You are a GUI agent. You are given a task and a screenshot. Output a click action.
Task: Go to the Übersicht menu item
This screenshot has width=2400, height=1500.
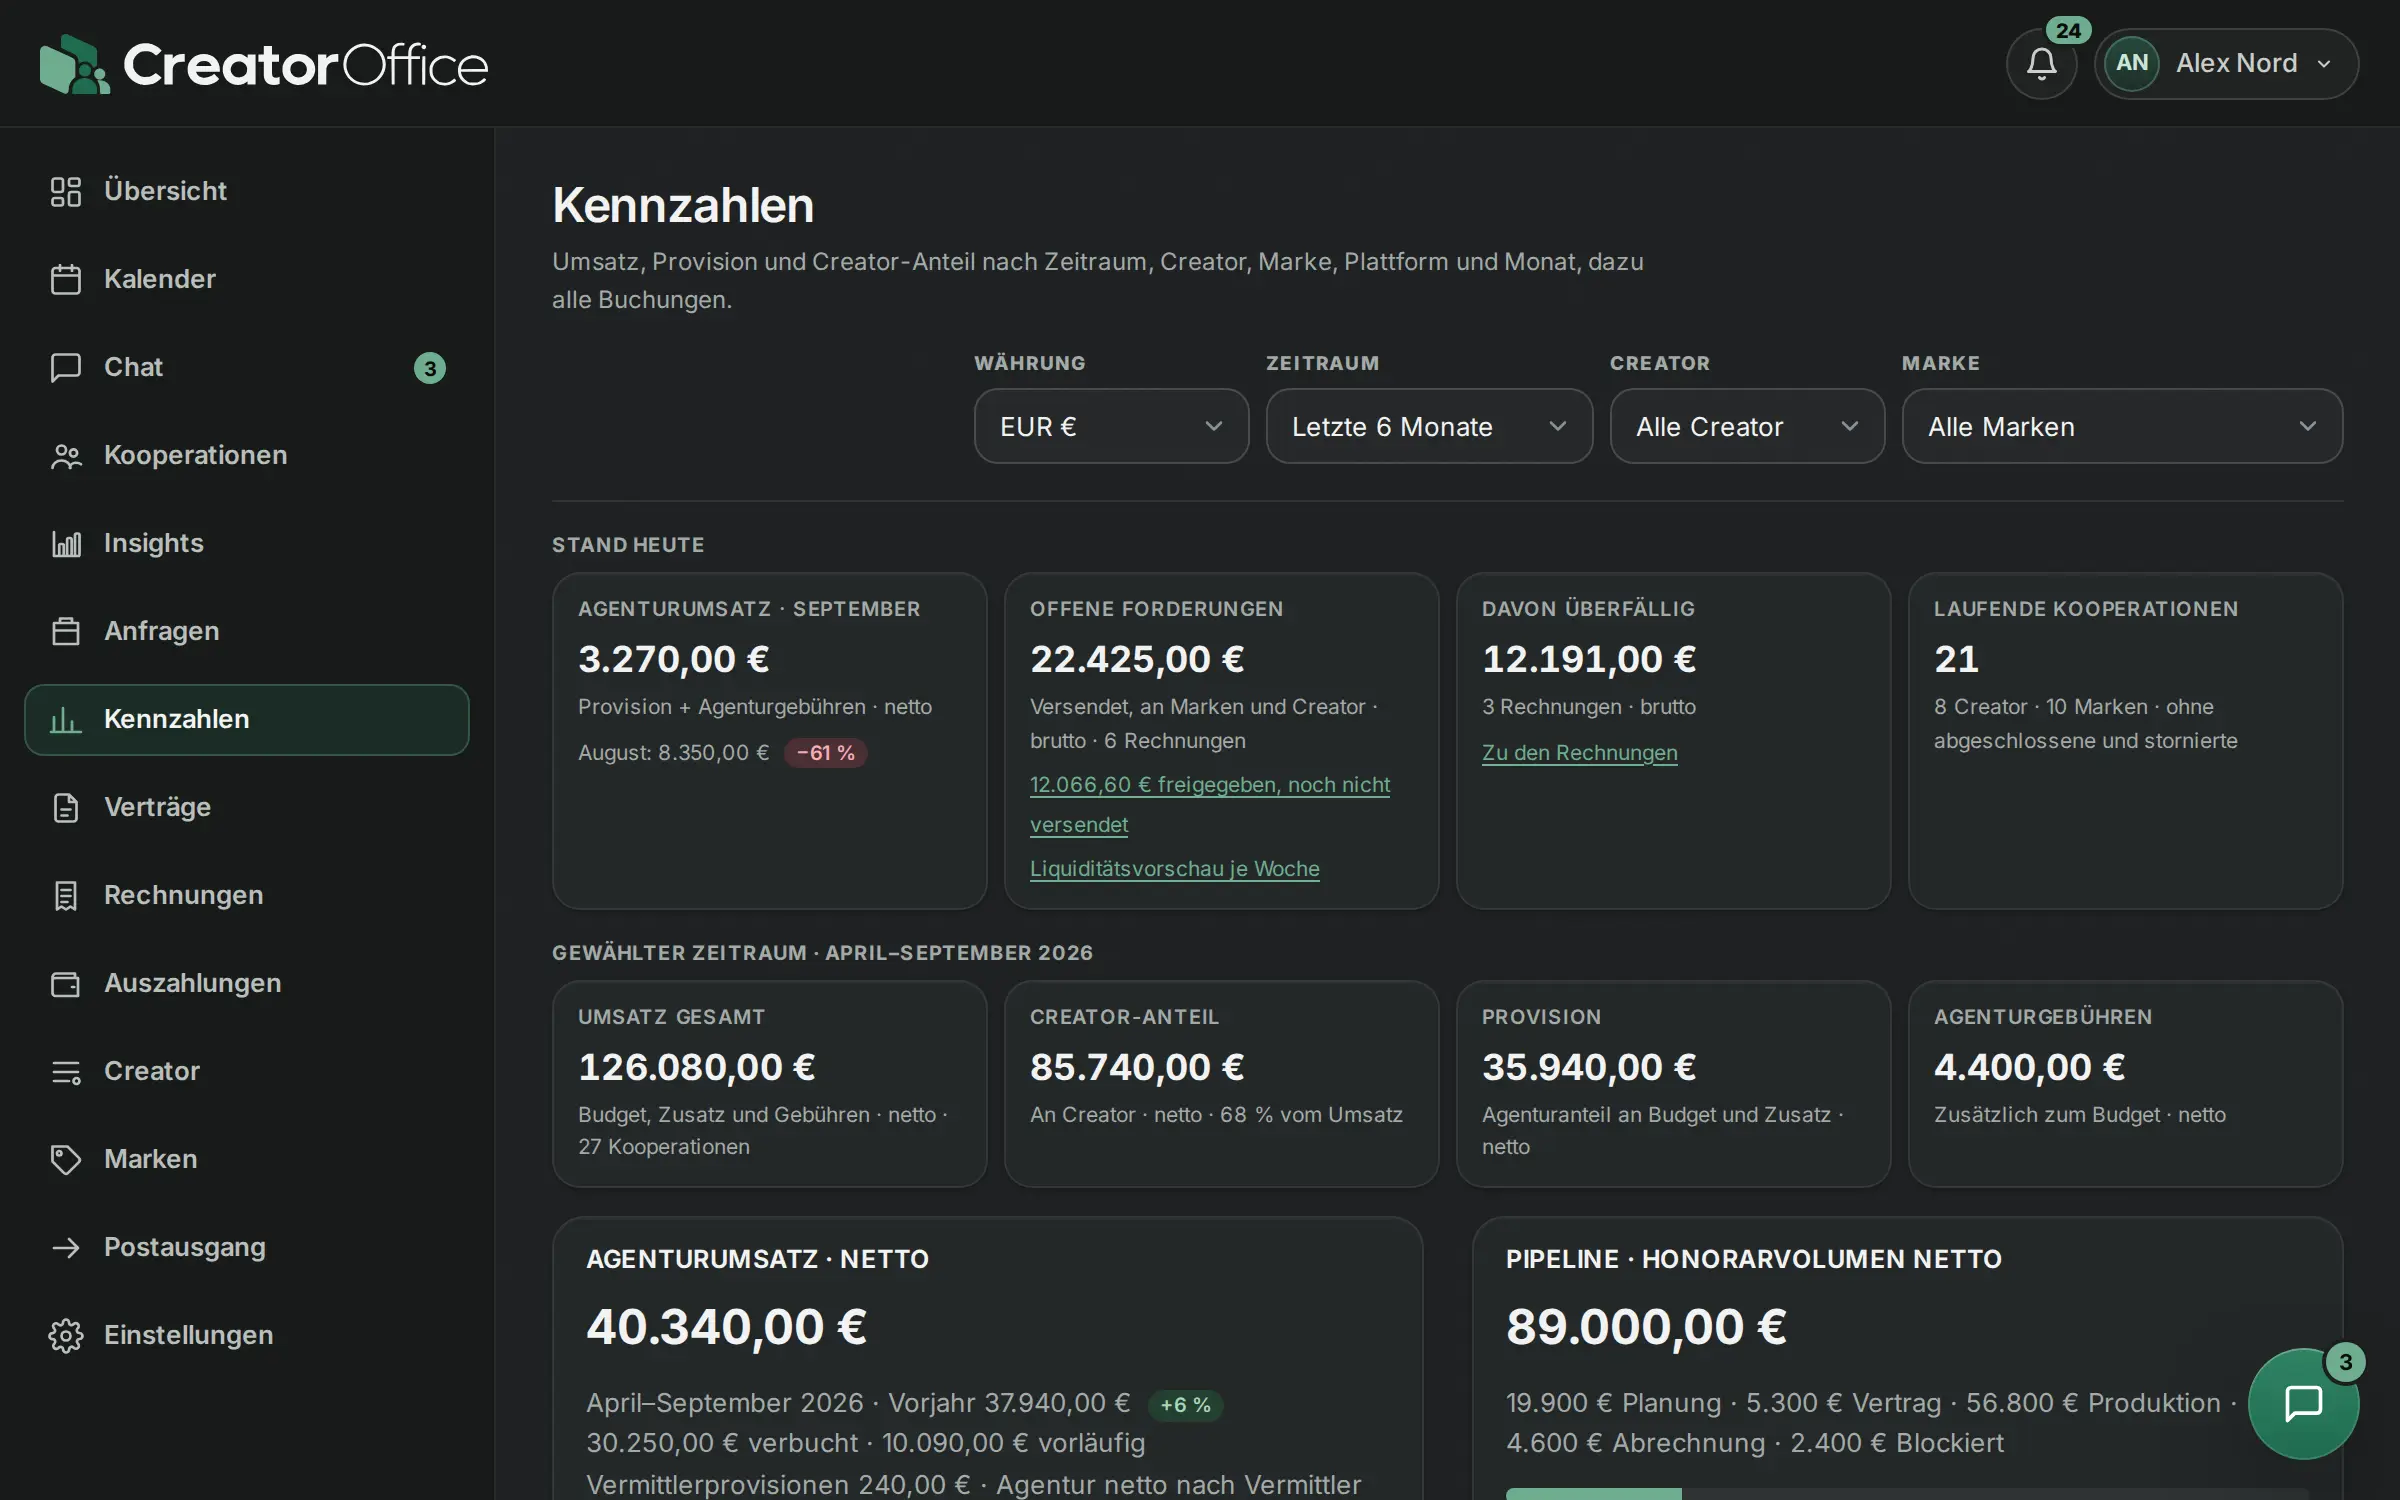click(246, 191)
